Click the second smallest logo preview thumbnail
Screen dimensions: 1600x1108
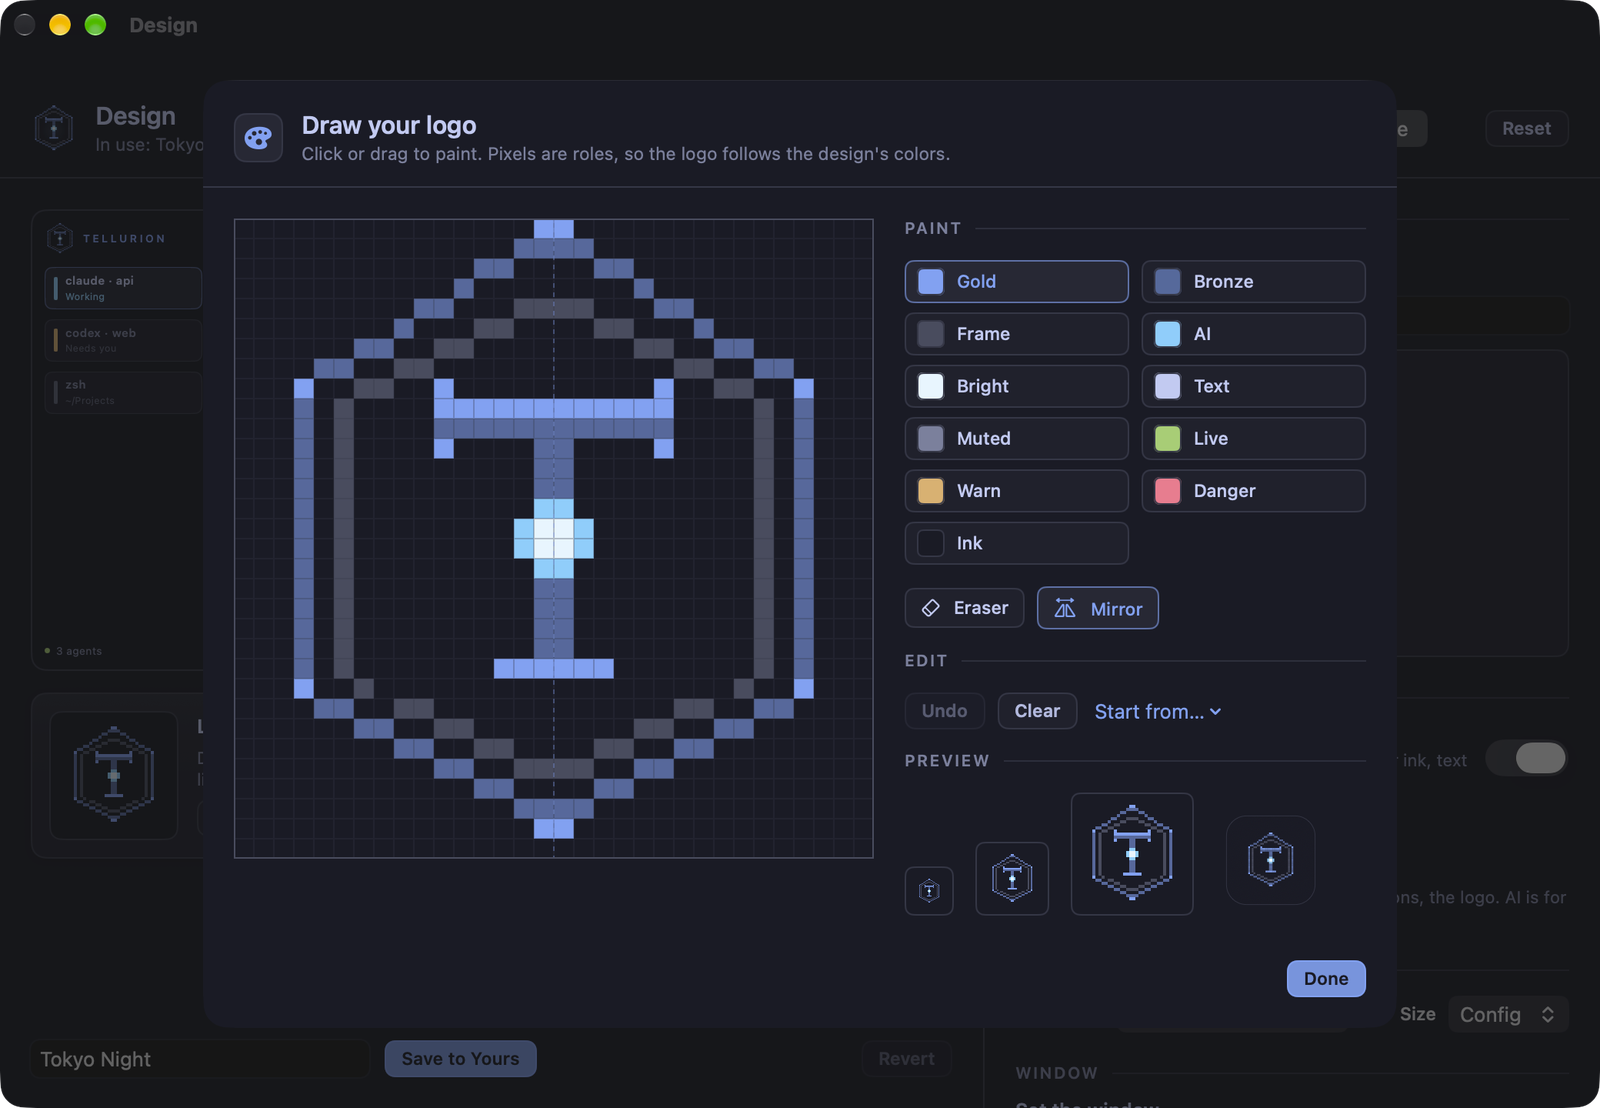click(1012, 878)
